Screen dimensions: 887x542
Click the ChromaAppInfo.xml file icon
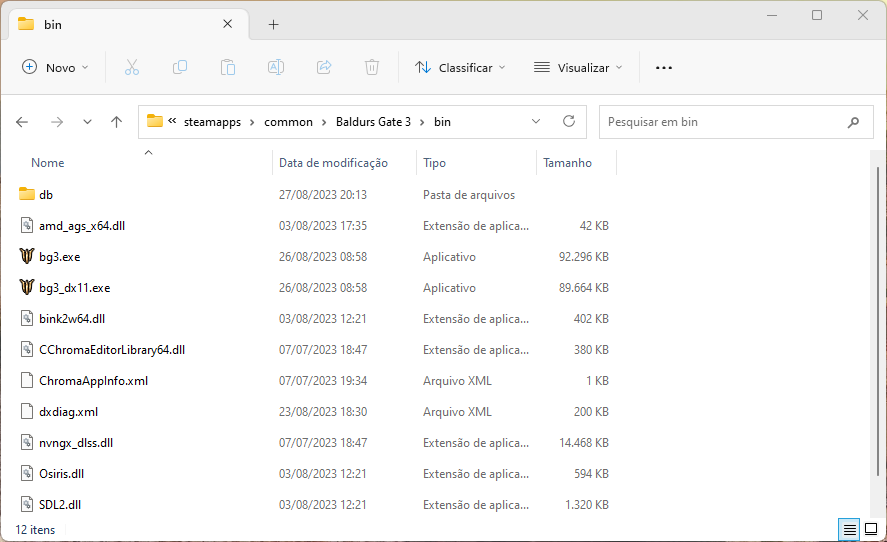coord(27,380)
